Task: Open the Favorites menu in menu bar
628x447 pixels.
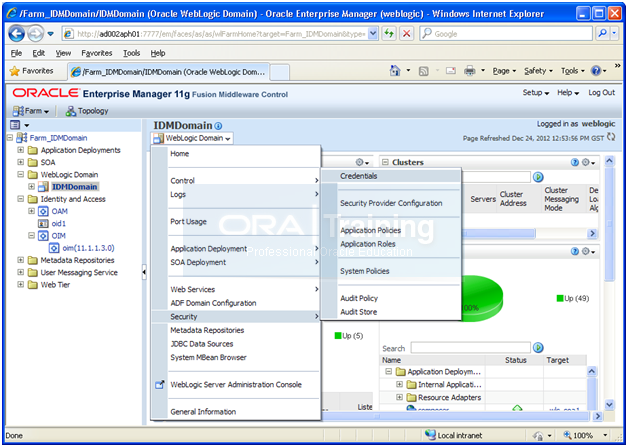Action: pyautogui.click(x=97, y=53)
